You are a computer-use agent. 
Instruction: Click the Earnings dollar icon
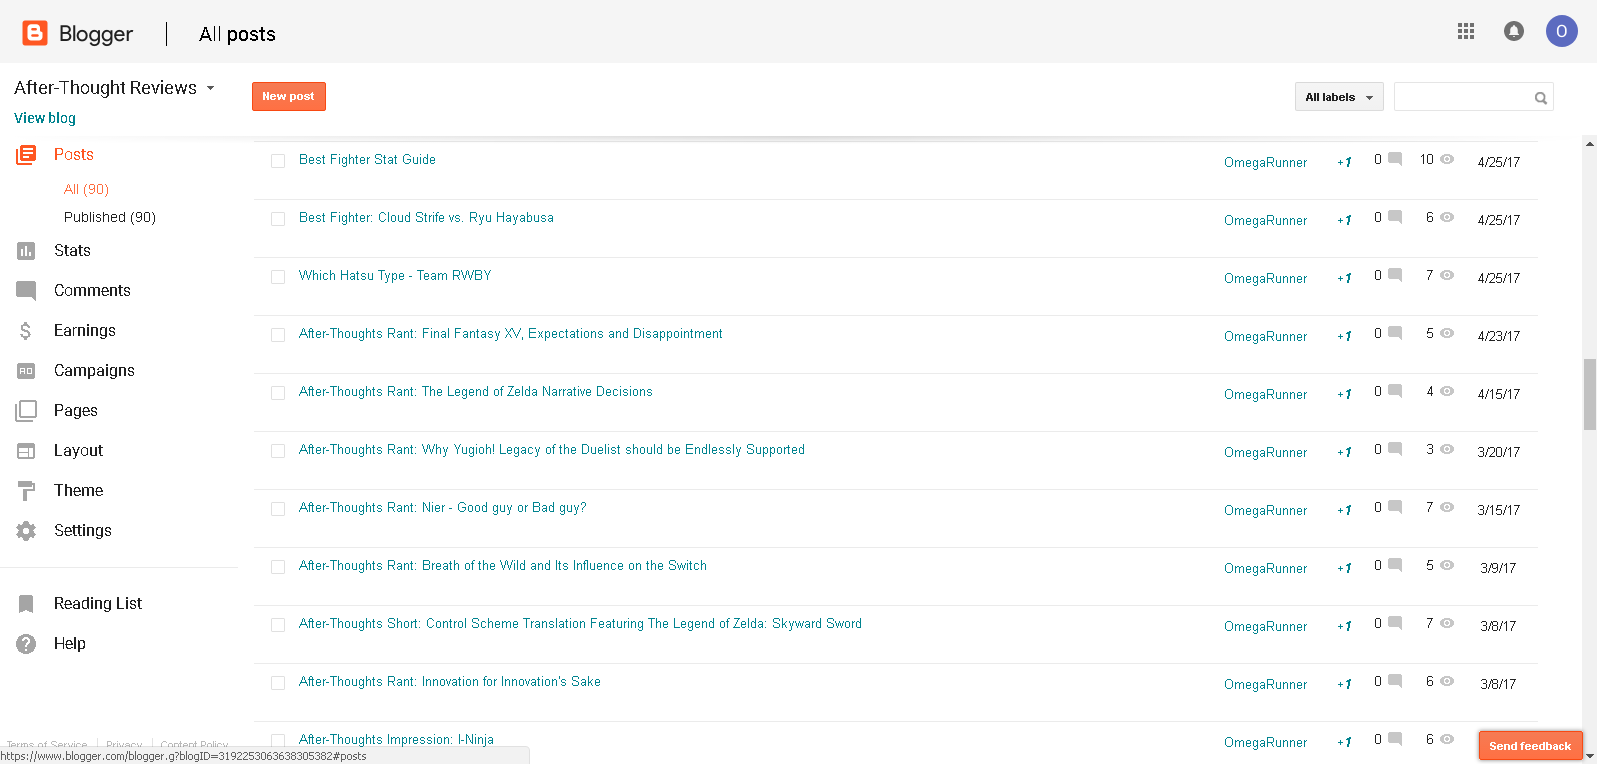[x=26, y=331]
